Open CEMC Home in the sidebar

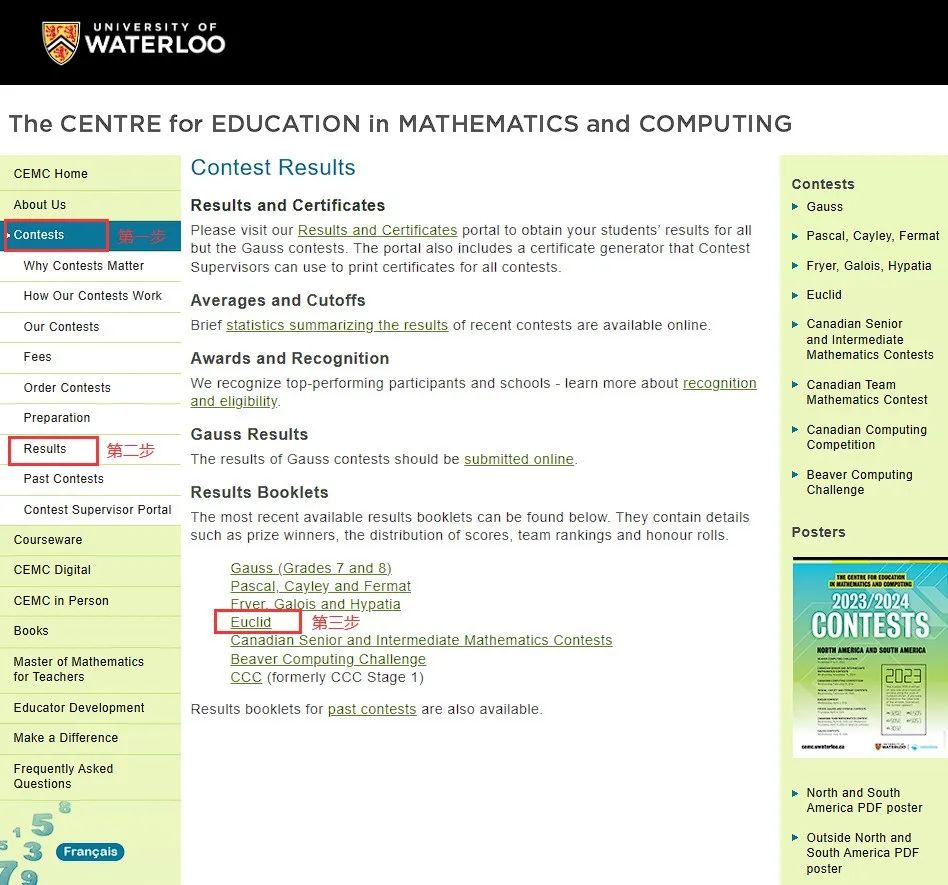coord(51,173)
